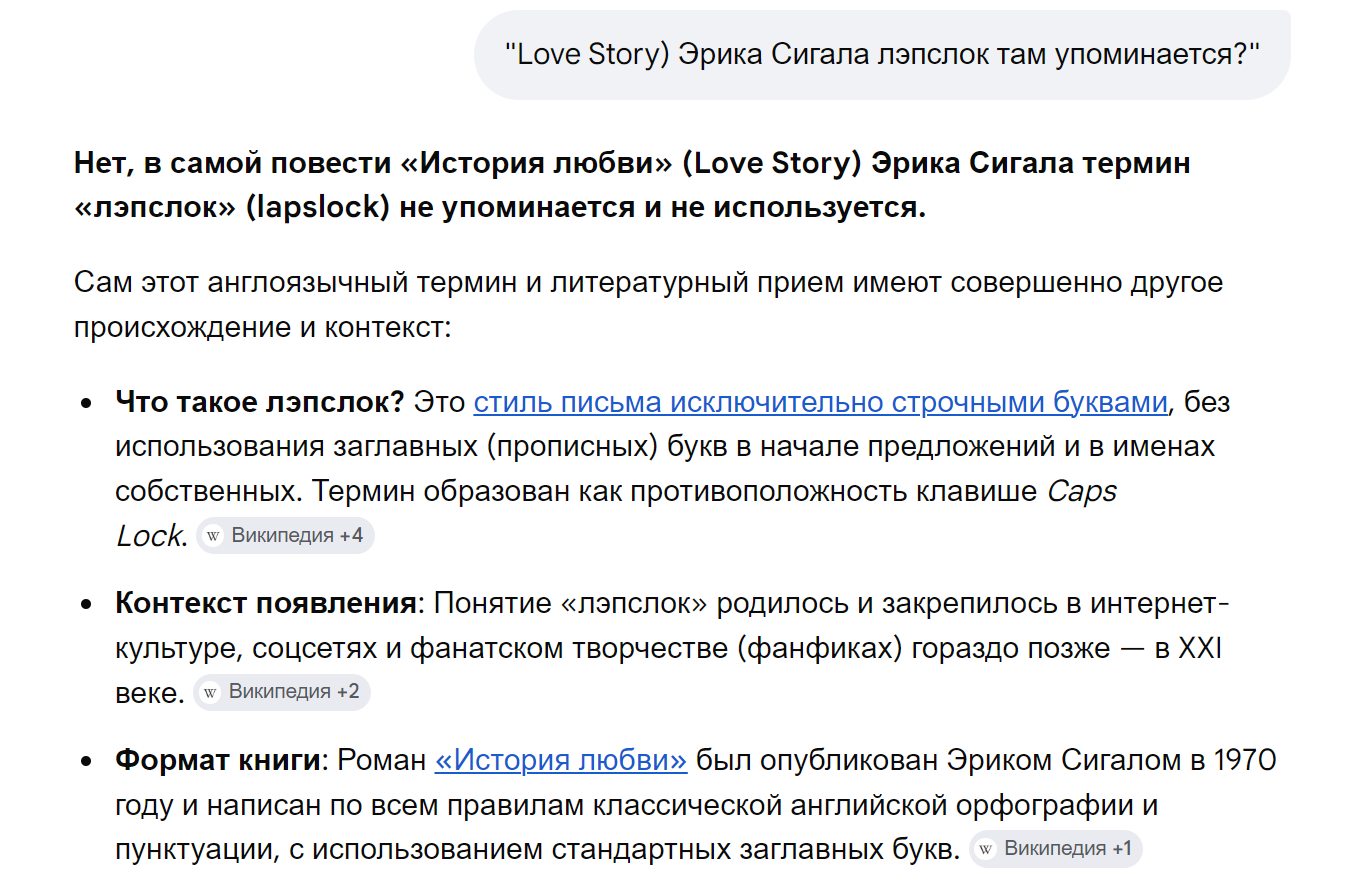Click the bold «Что такое лэпслок?» label
This screenshot has width=1345, height=878.
259,403
